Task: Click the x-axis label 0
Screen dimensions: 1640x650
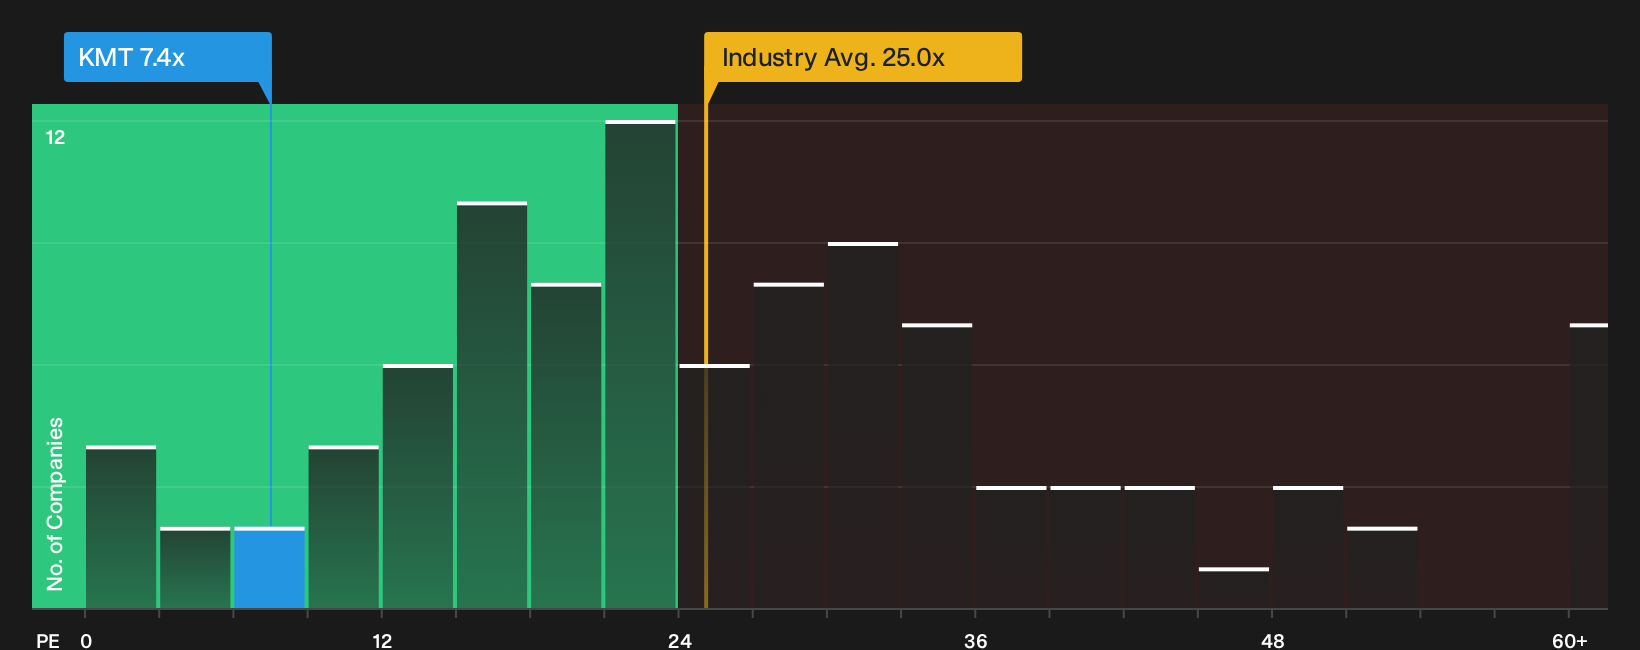Action: click(86, 640)
